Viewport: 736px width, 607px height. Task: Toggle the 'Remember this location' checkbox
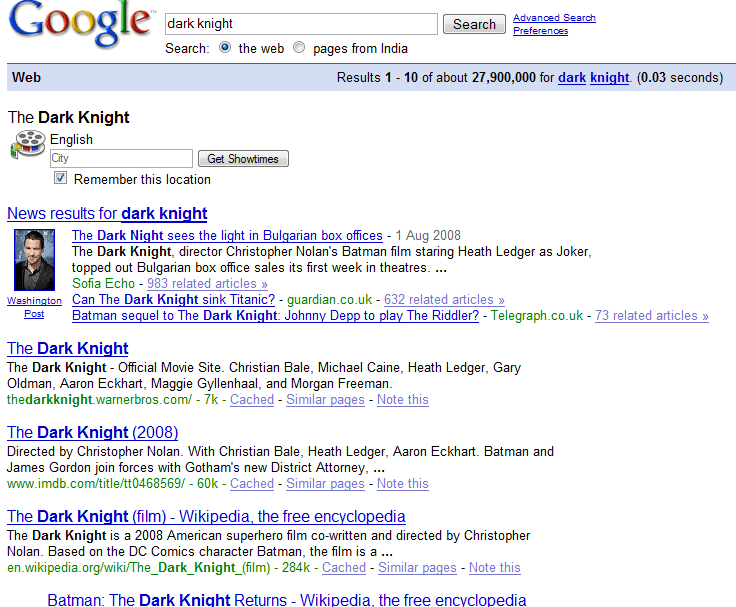[x=60, y=178]
